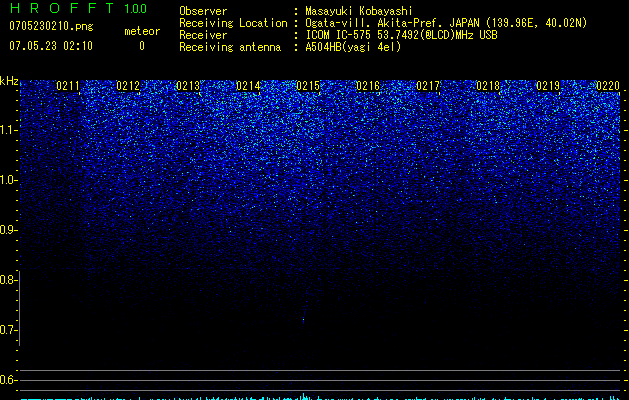Click the 1.1 kHz frequency axis label
This screenshot has width=629, height=400.
[8, 130]
